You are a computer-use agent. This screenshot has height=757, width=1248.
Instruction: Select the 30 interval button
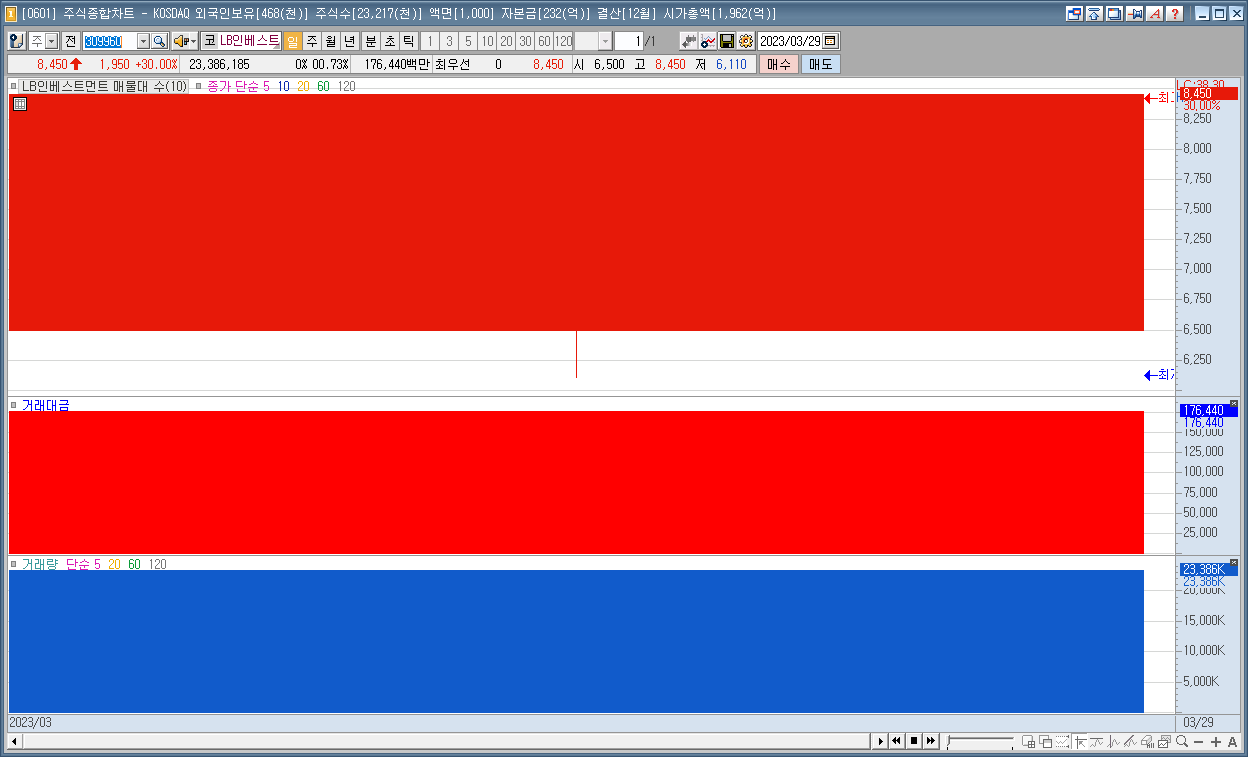[525, 41]
